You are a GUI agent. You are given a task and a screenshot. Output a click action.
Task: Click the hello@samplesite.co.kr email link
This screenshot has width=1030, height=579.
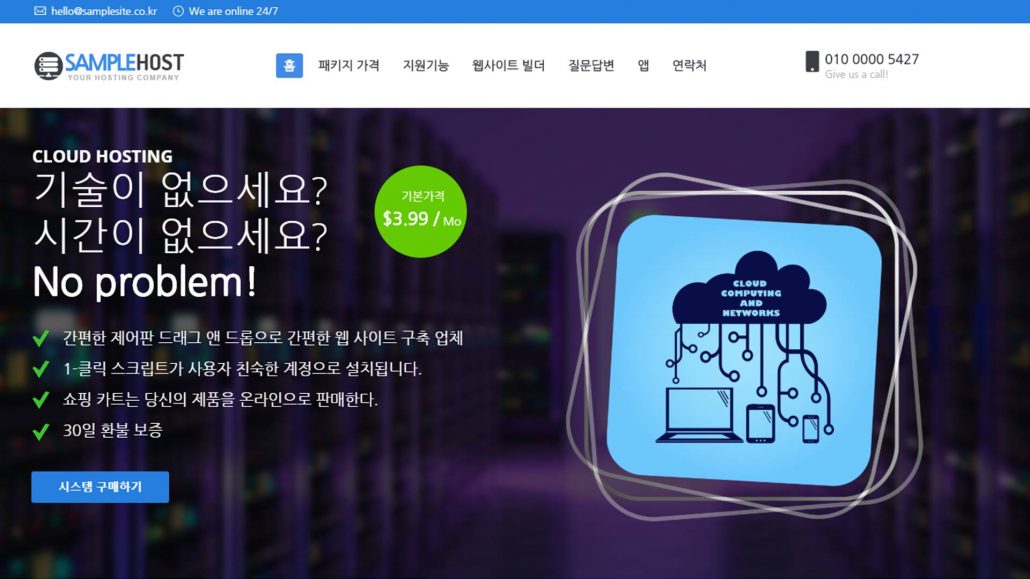click(x=104, y=11)
